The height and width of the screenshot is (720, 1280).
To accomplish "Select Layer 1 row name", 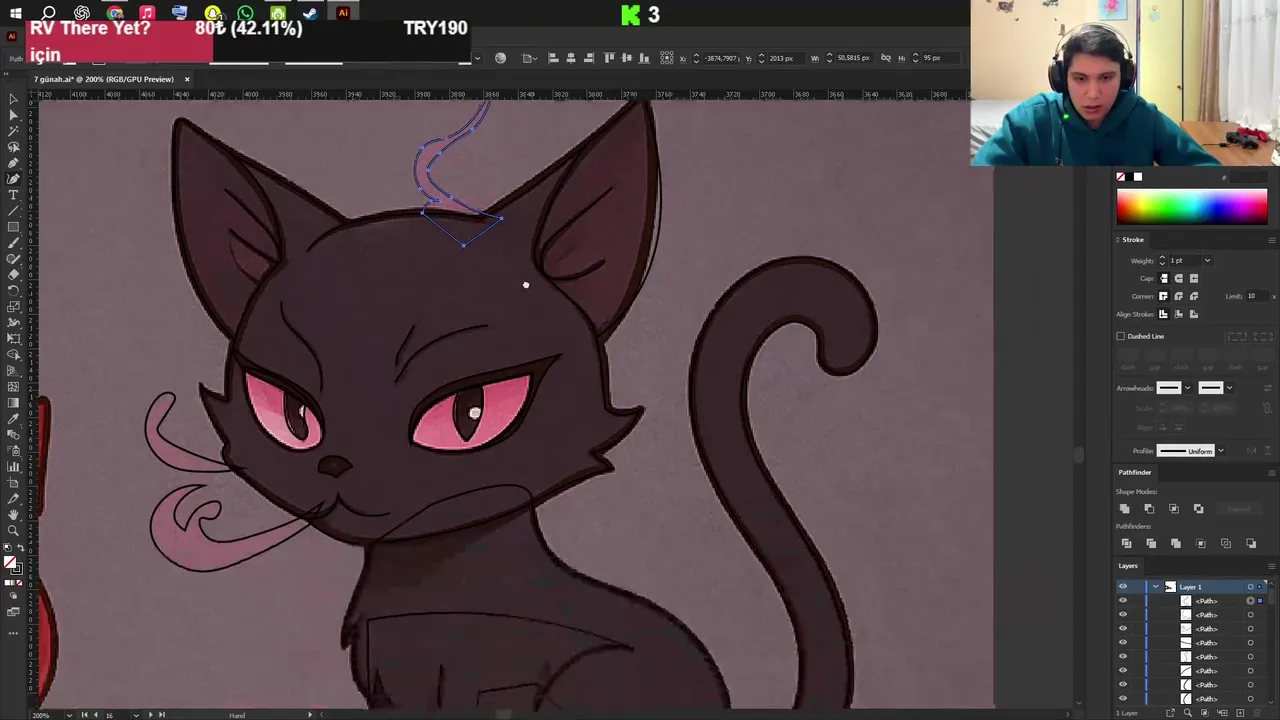I will click(1190, 587).
